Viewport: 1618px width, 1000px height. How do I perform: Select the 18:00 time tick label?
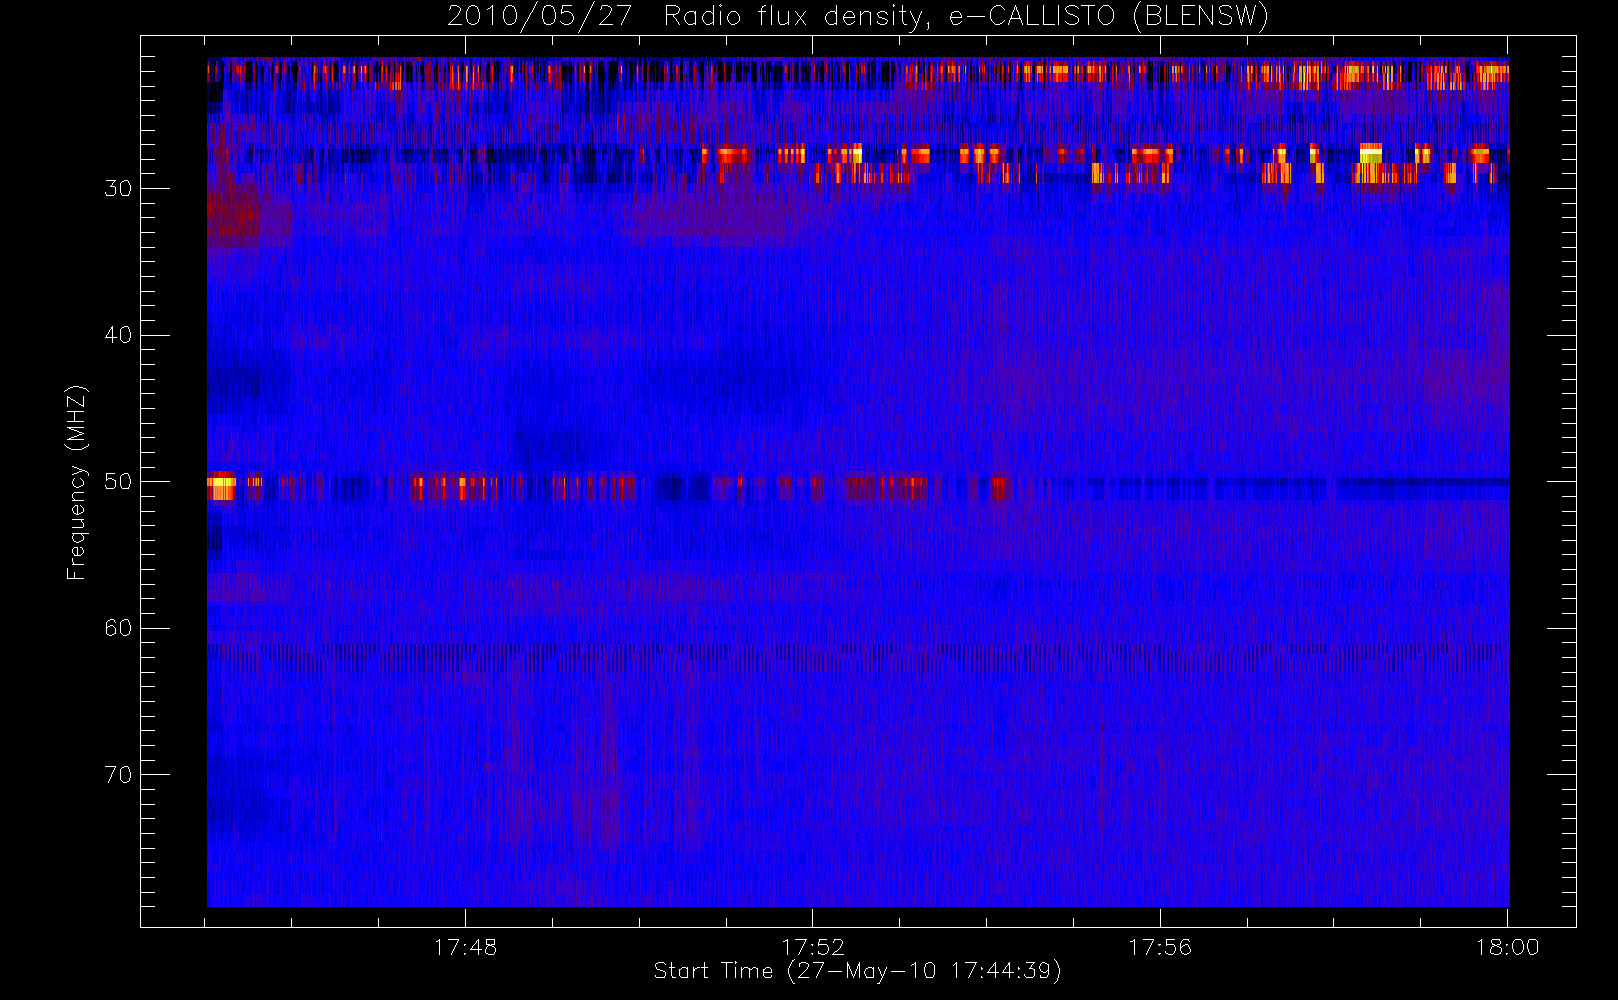1507,947
